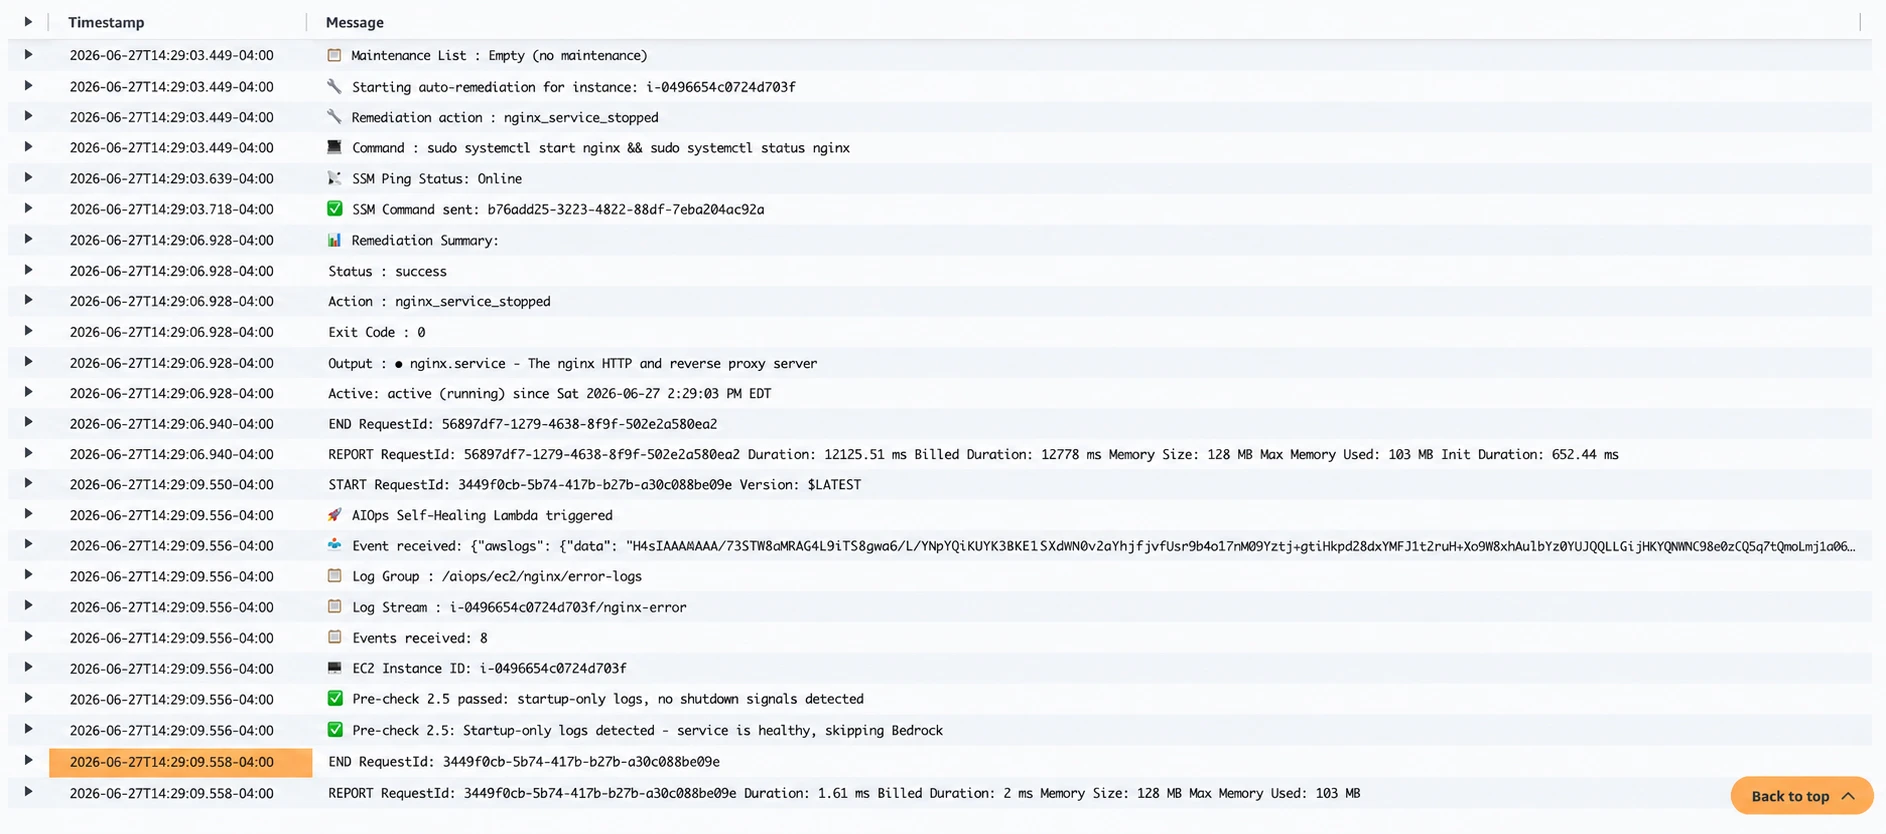Expand the REPORT row with Duration 1.61 ms
The image size is (1886, 834).
tap(28, 792)
